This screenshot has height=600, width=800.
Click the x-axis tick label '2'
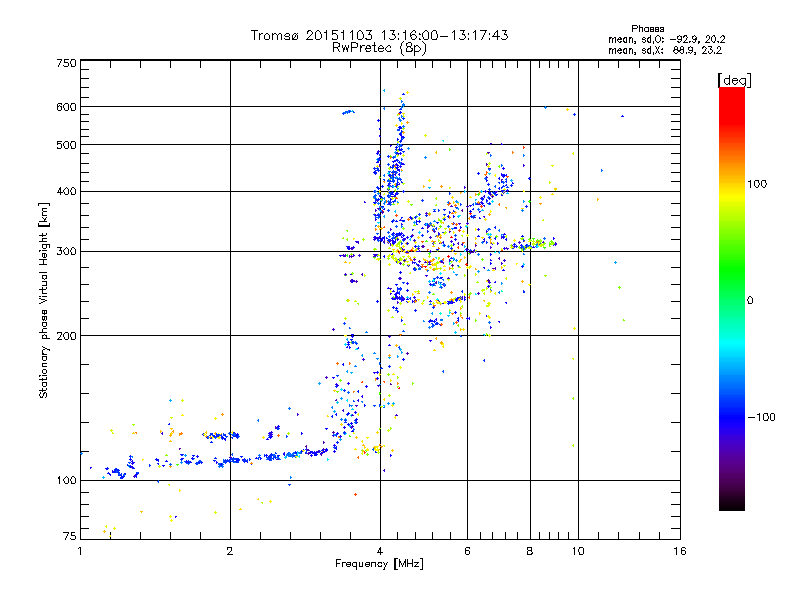(x=230, y=551)
